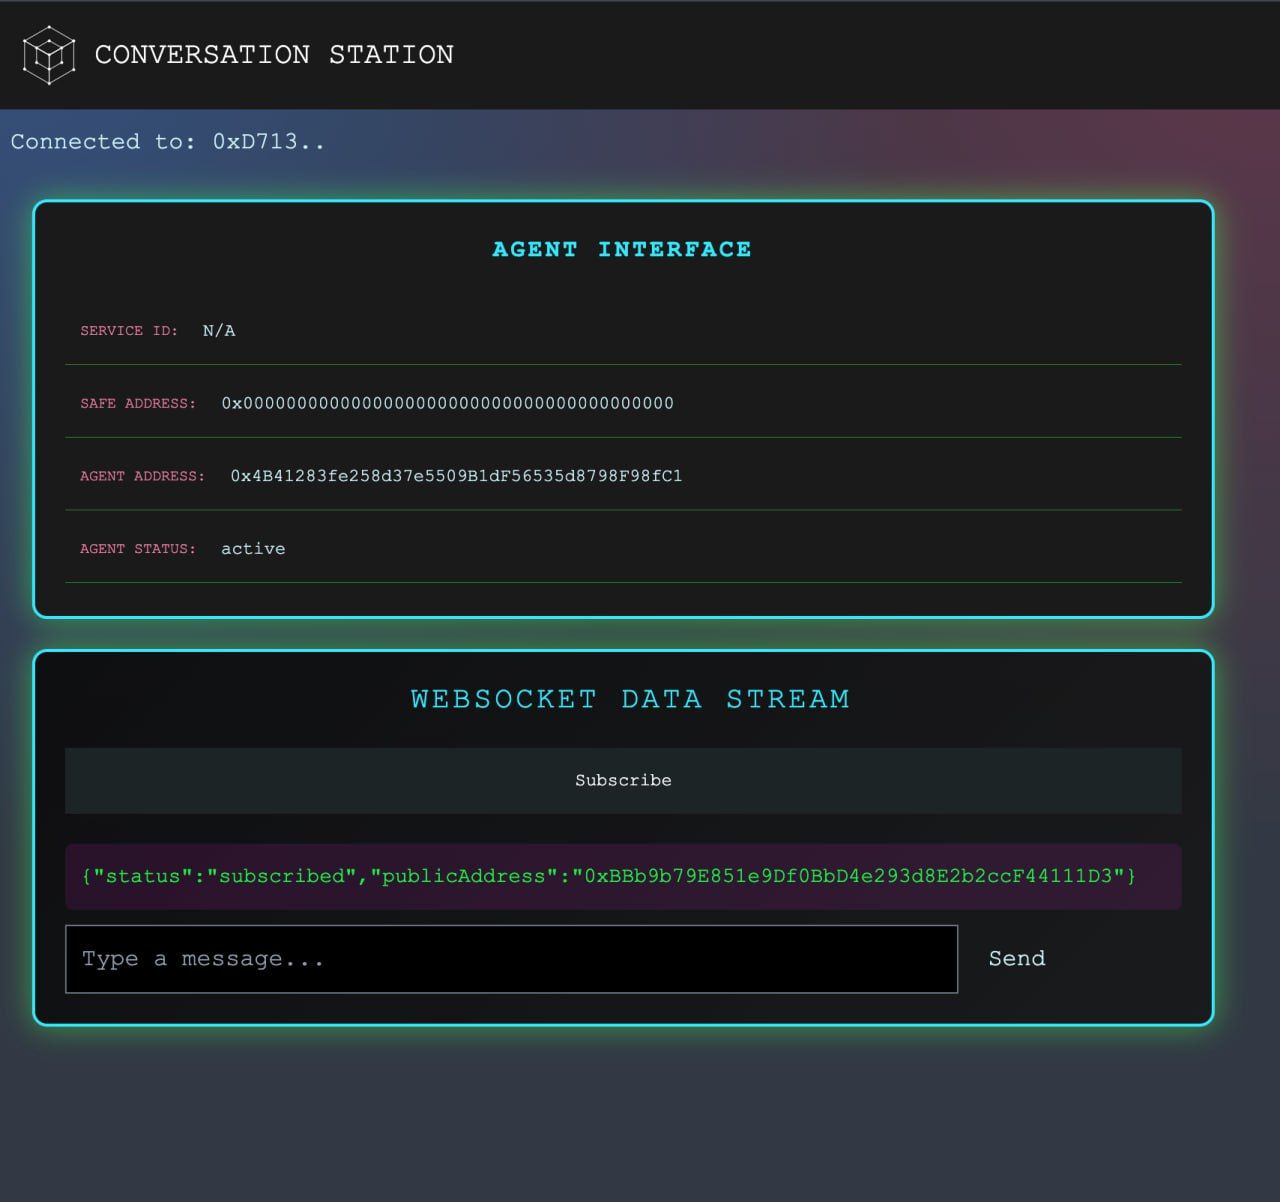The height and width of the screenshot is (1202, 1280).
Task: Click the Agent Address label
Action: [142, 476]
